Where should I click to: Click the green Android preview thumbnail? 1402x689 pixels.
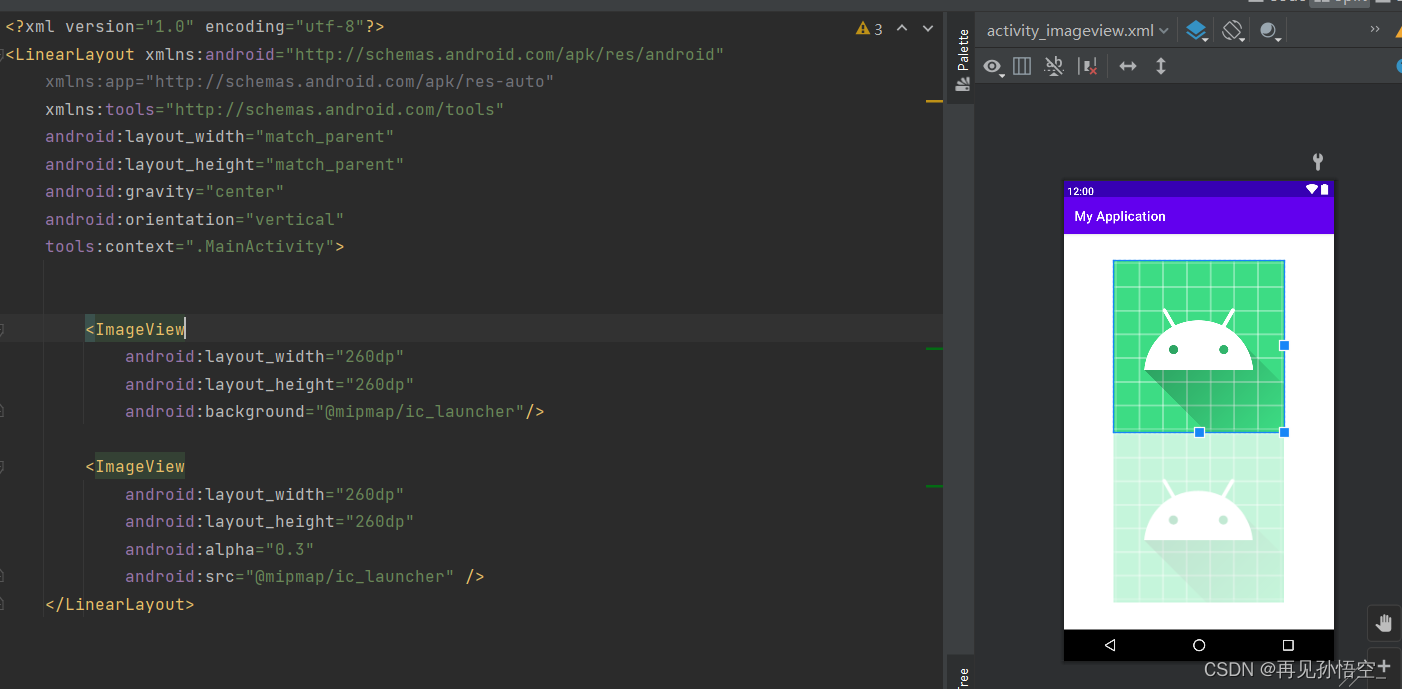(1197, 345)
